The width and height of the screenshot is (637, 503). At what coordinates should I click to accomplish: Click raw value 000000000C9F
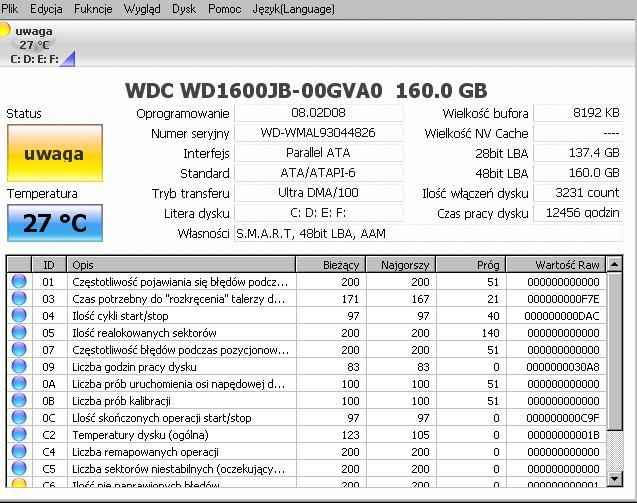click(563, 418)
